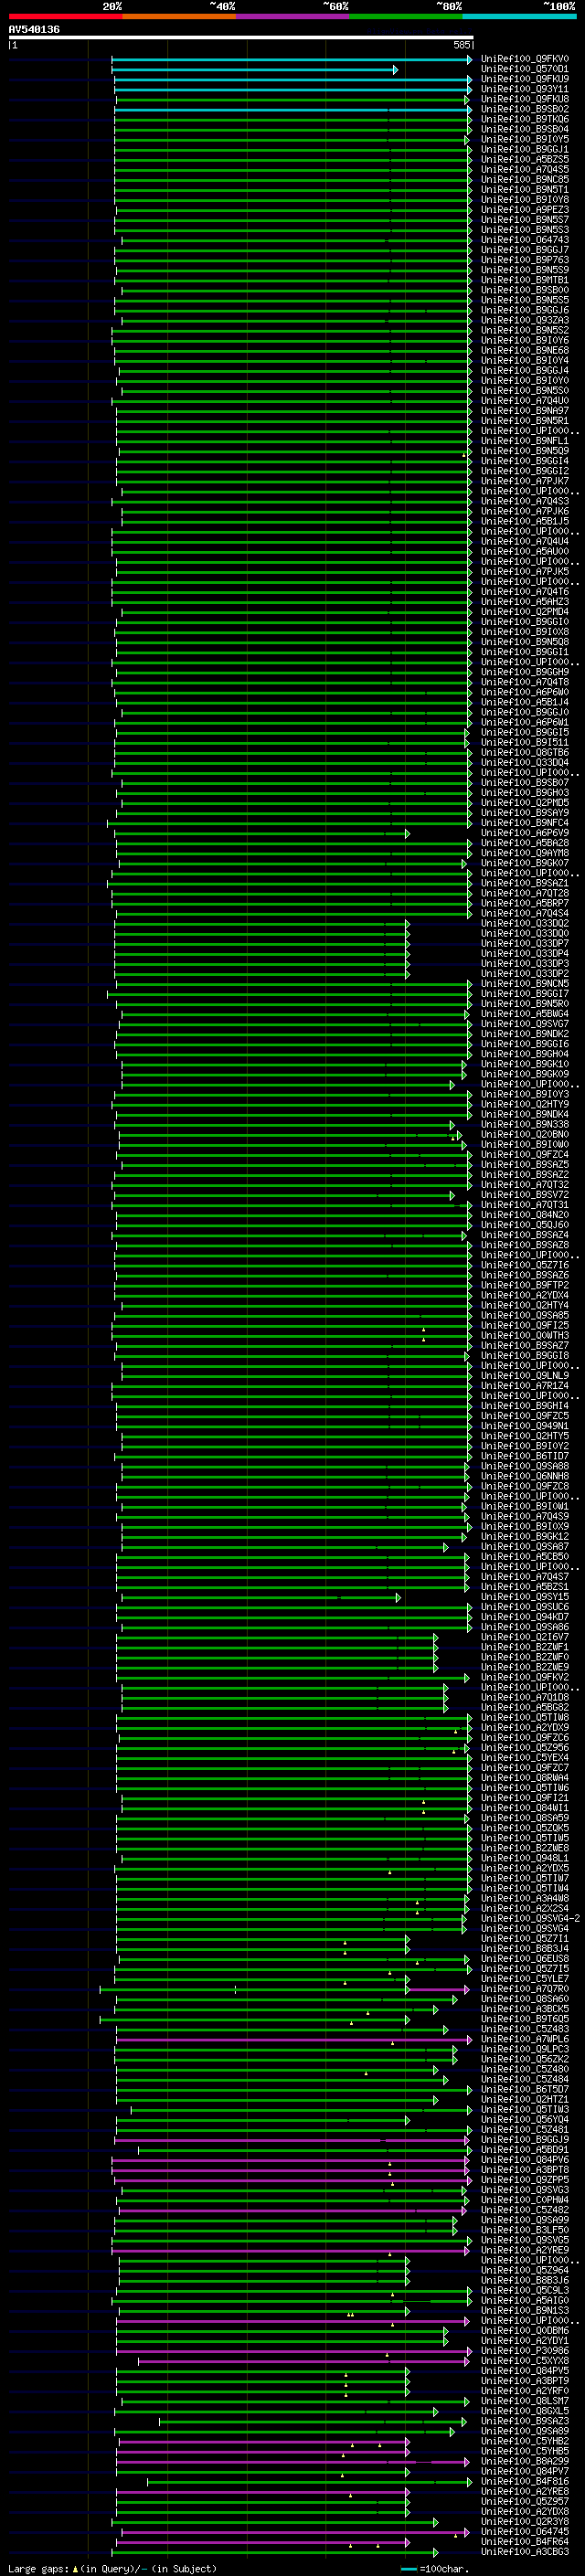Select hit label UniRef100_A9PEZ3

coord(525,210)
